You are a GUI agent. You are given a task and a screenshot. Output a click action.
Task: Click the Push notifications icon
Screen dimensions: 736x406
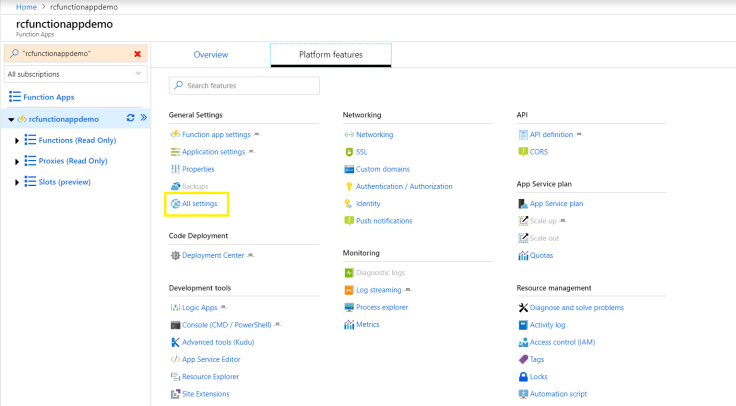click(x=349, y=221)
